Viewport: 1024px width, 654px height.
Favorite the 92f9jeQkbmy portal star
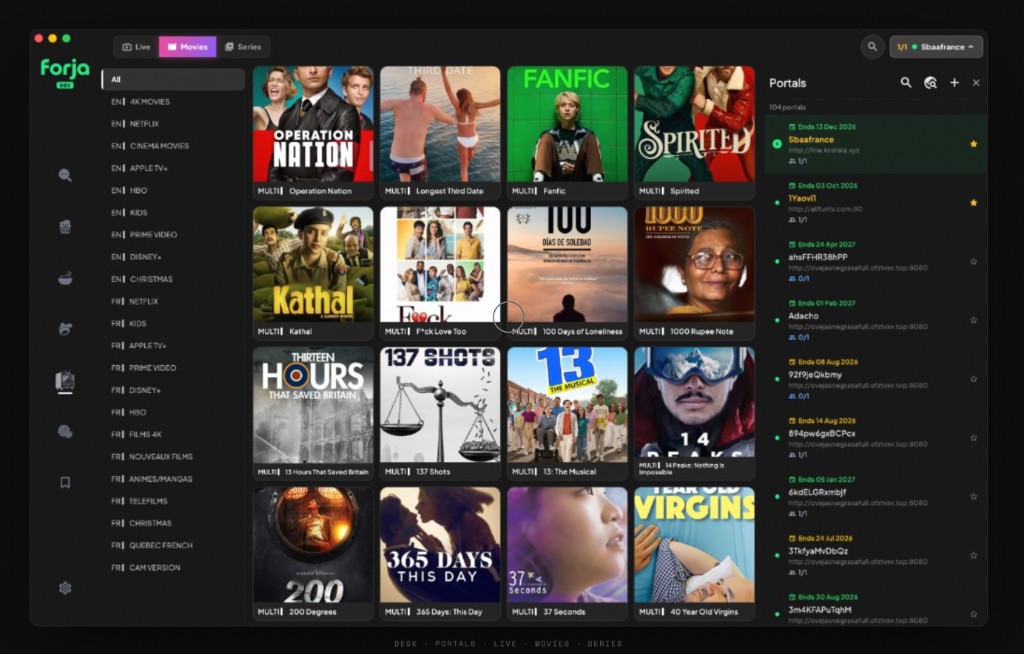(x=973, y=379)
